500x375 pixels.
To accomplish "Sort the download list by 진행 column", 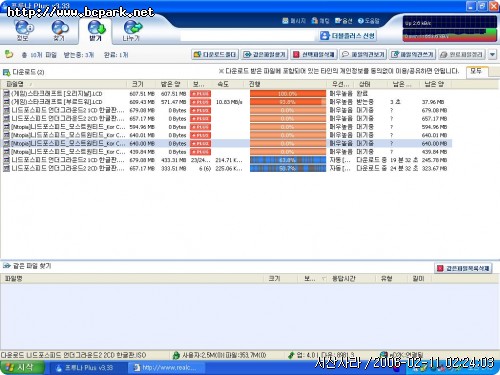I will (287, 84).
